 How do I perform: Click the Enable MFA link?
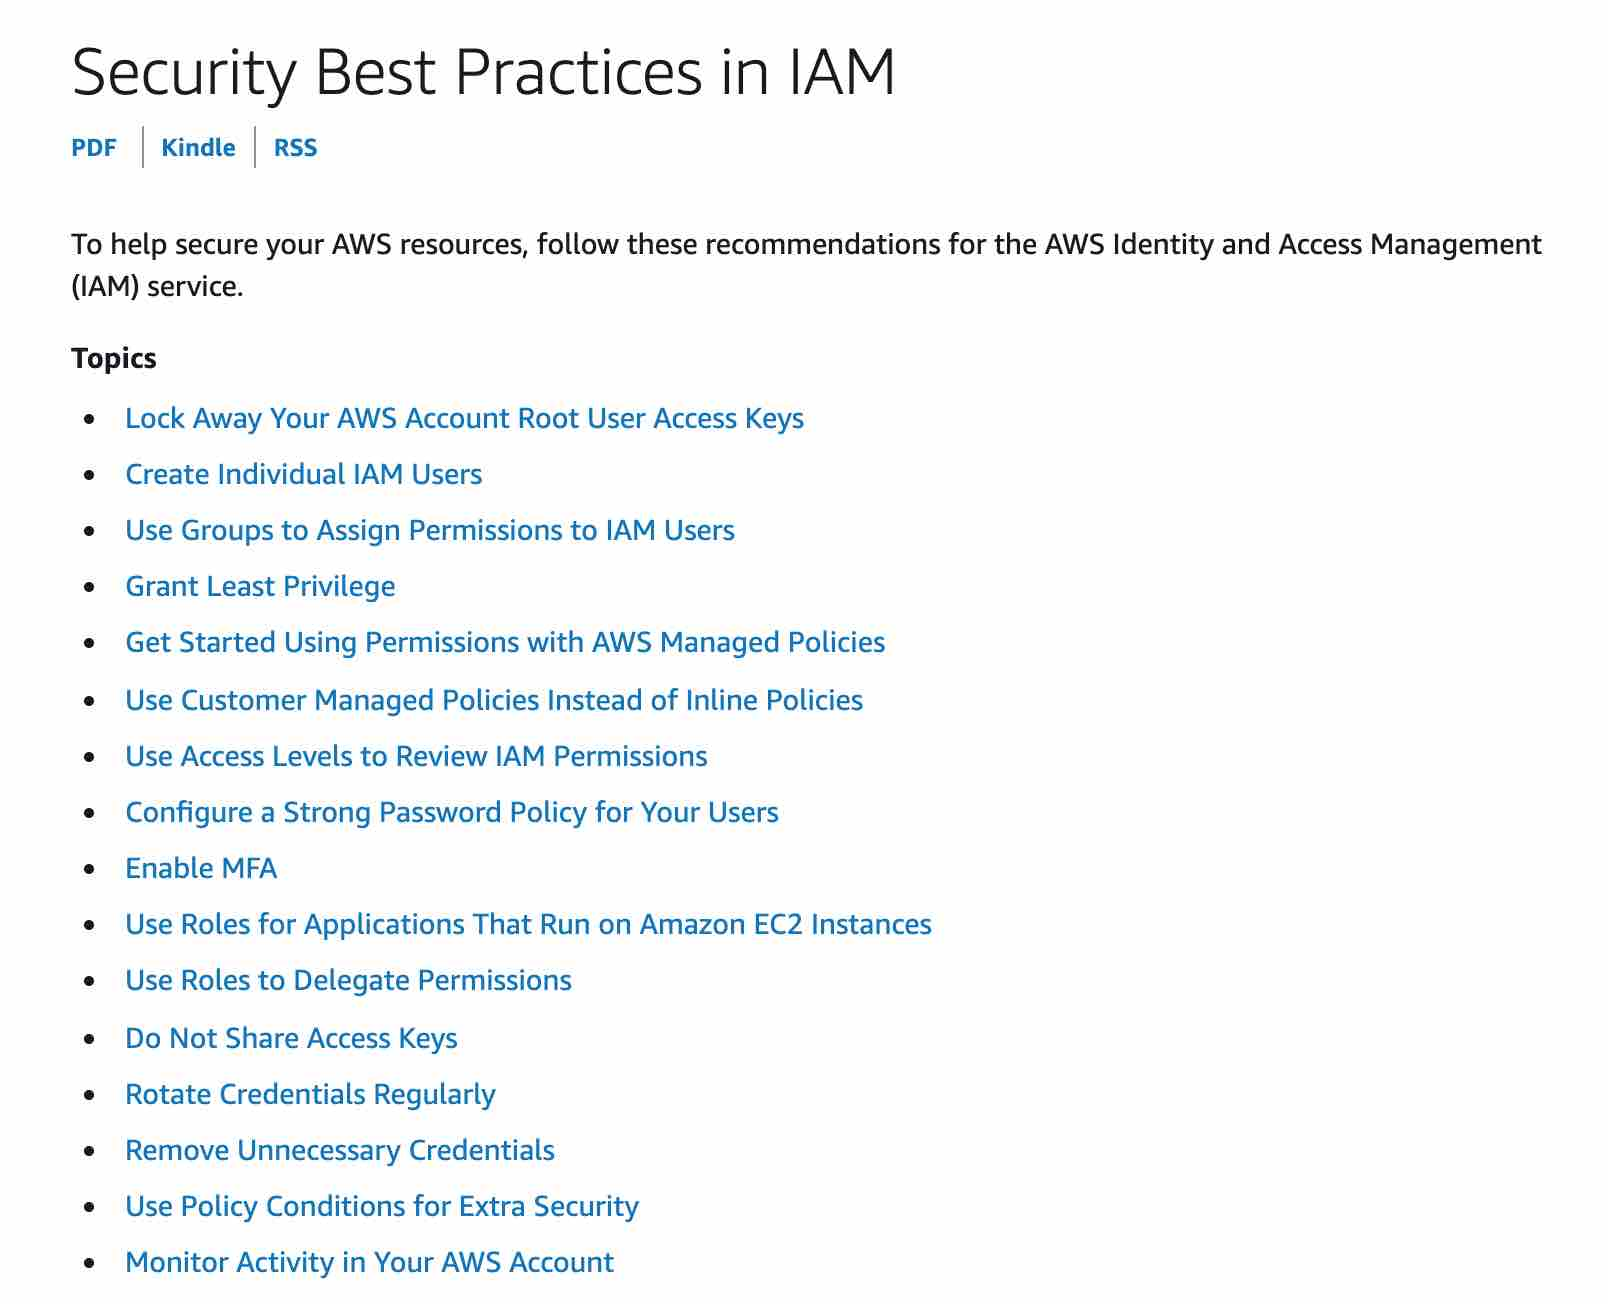pos(201,868)
